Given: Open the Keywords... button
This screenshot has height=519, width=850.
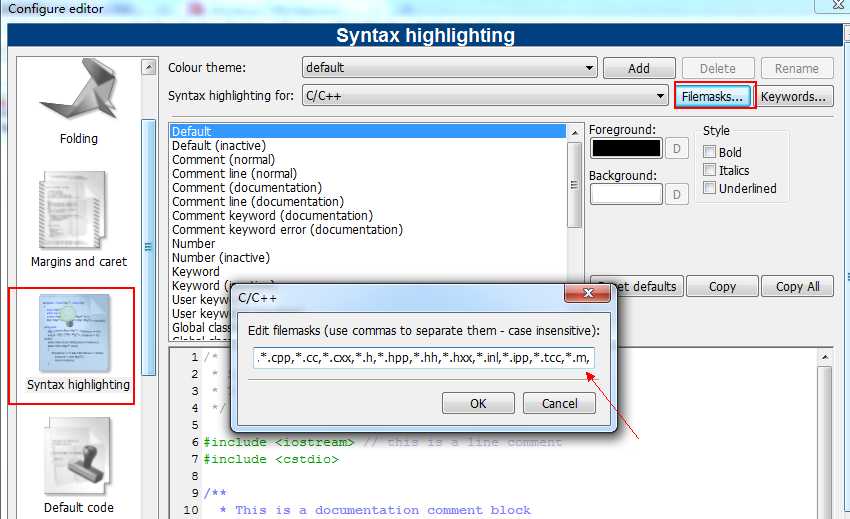Looking at the screenshot, I should pyautogui.click(x=794, y=97).
